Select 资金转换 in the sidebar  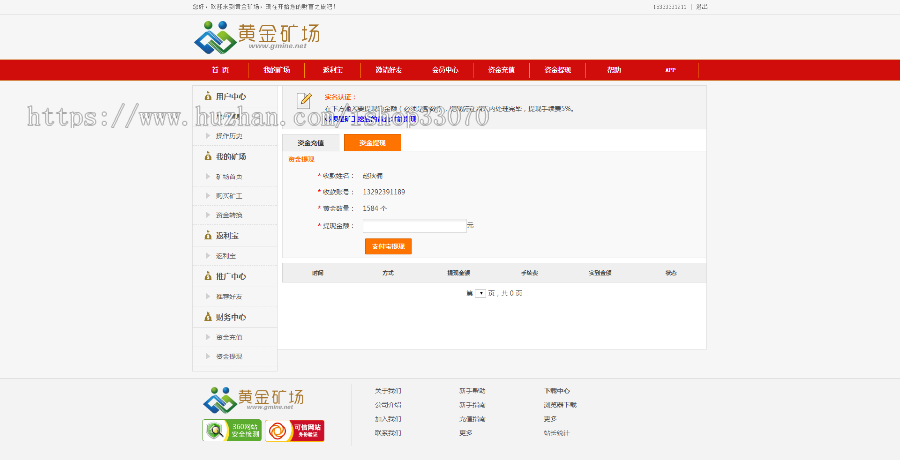point(229,215)
